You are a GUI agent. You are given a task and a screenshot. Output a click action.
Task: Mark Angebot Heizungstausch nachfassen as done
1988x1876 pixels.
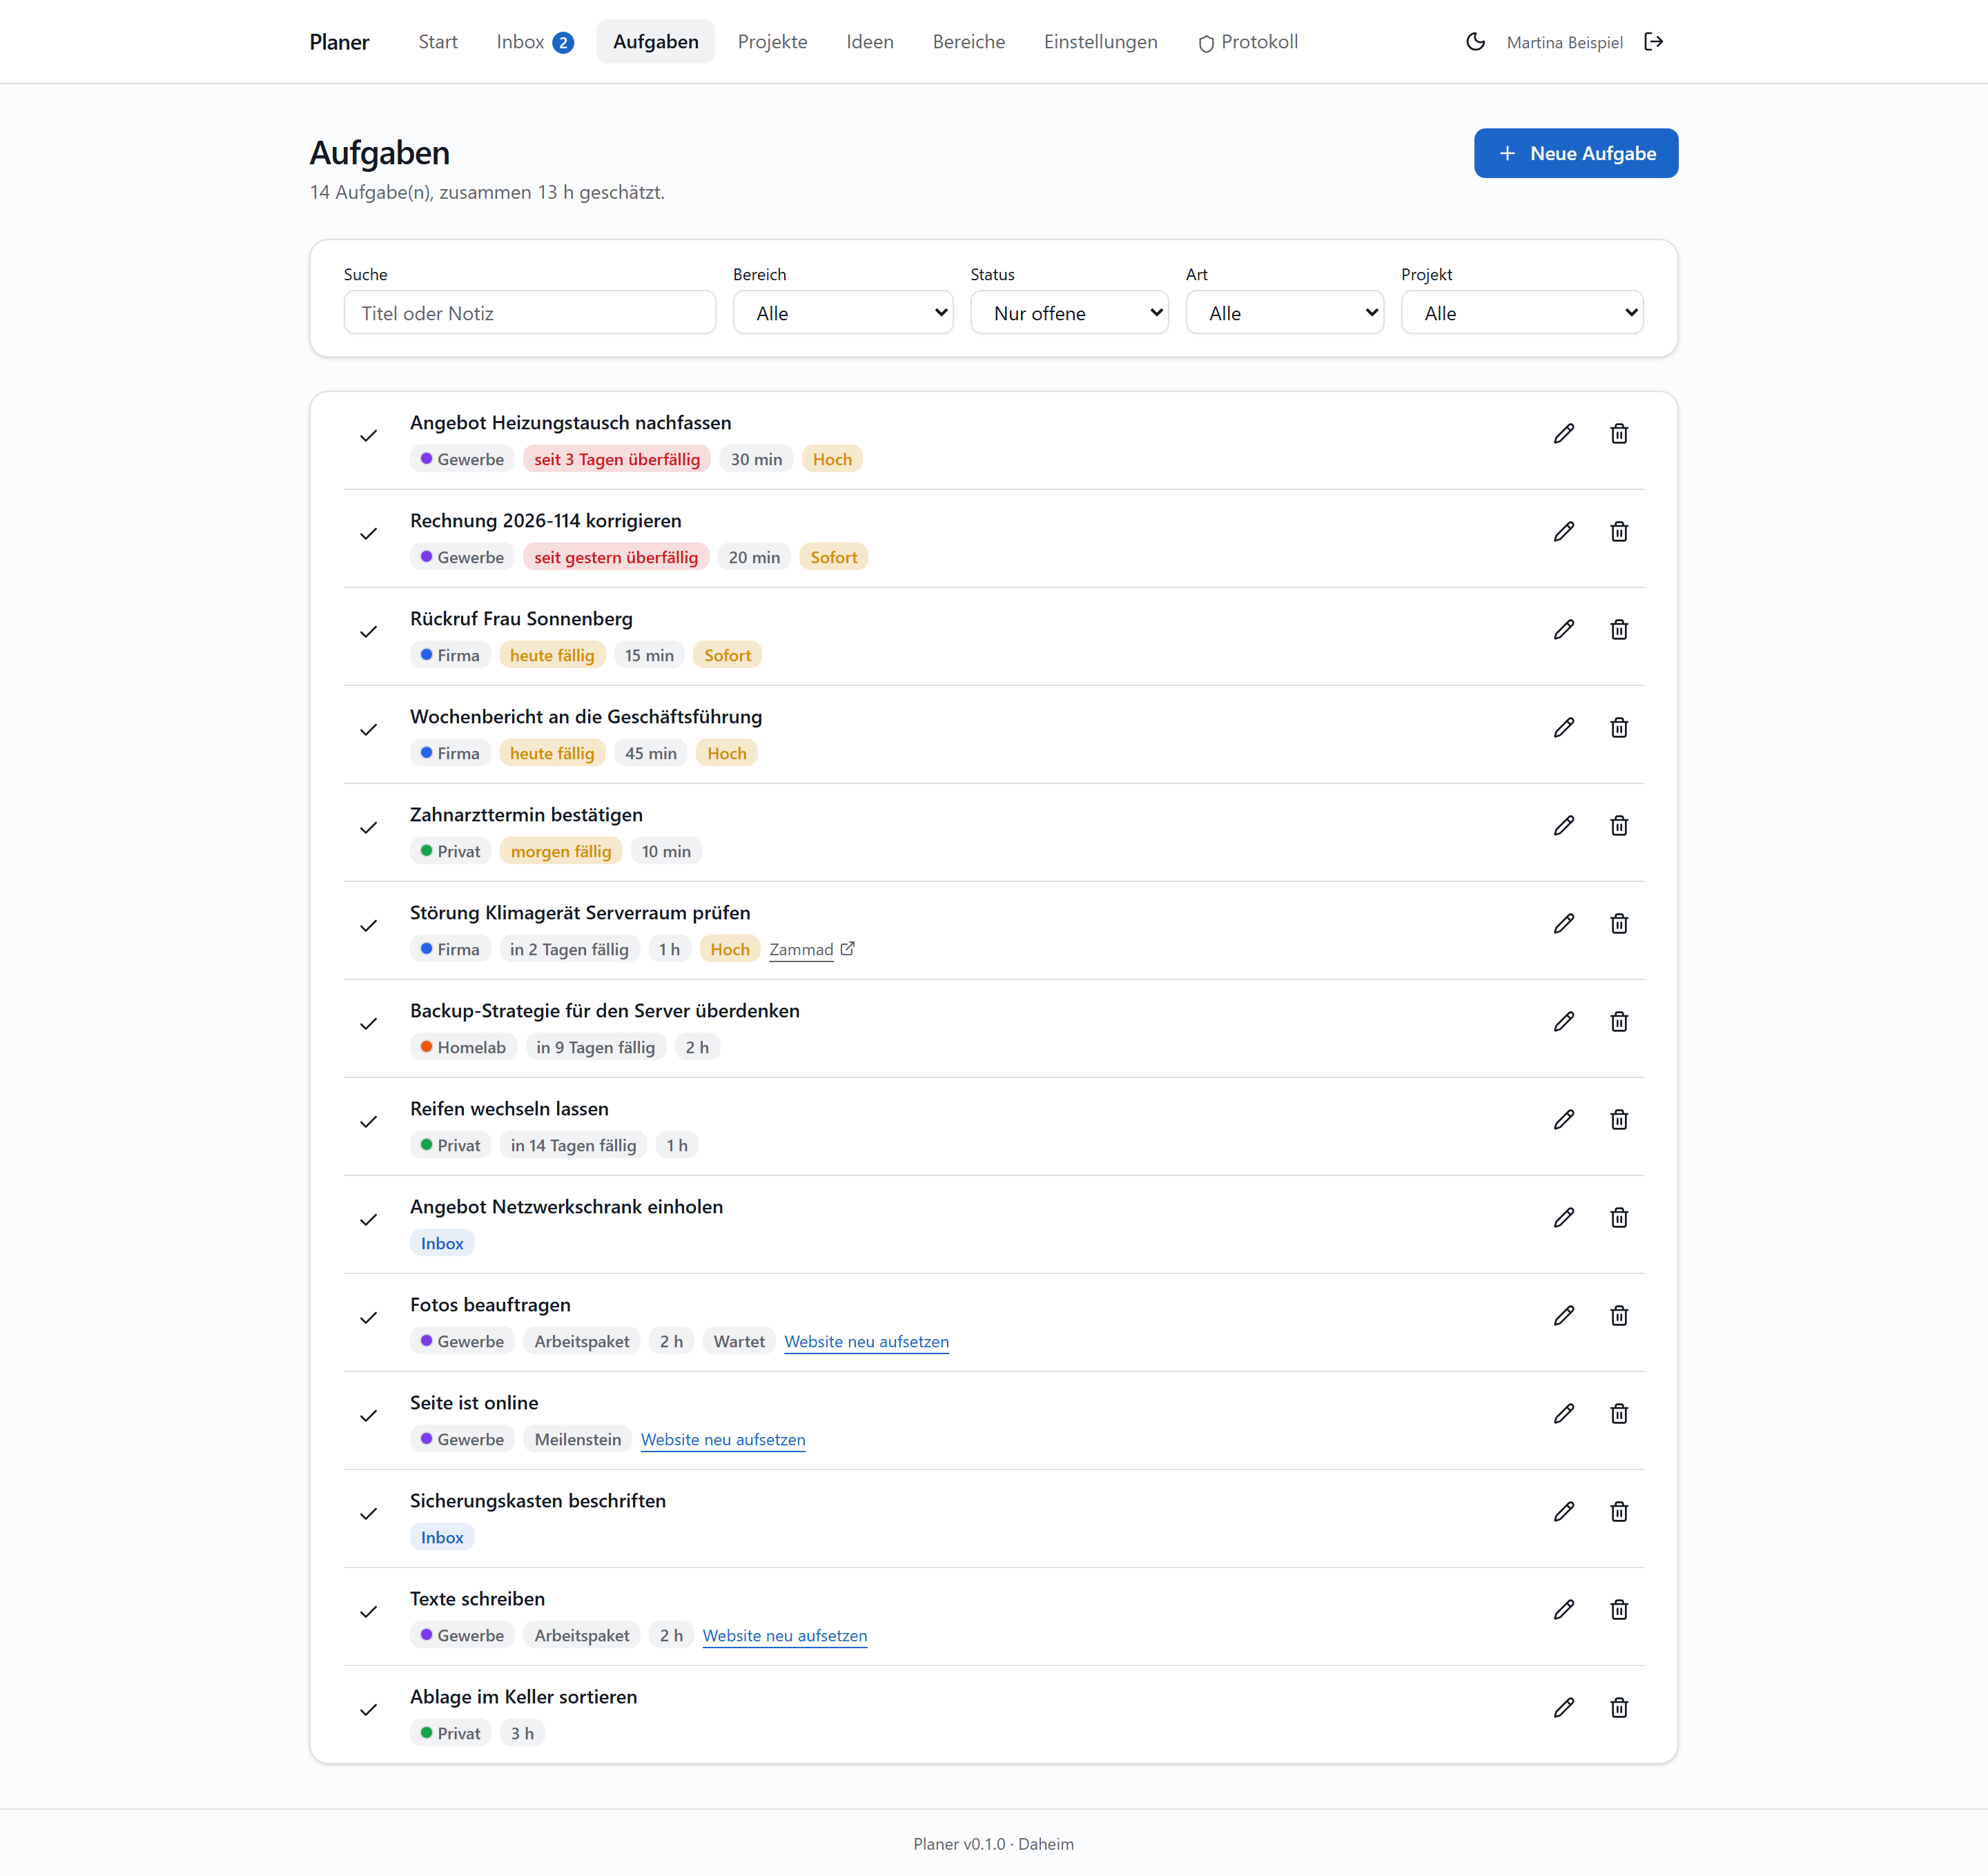pyautogui.click(x=369, y=436)
